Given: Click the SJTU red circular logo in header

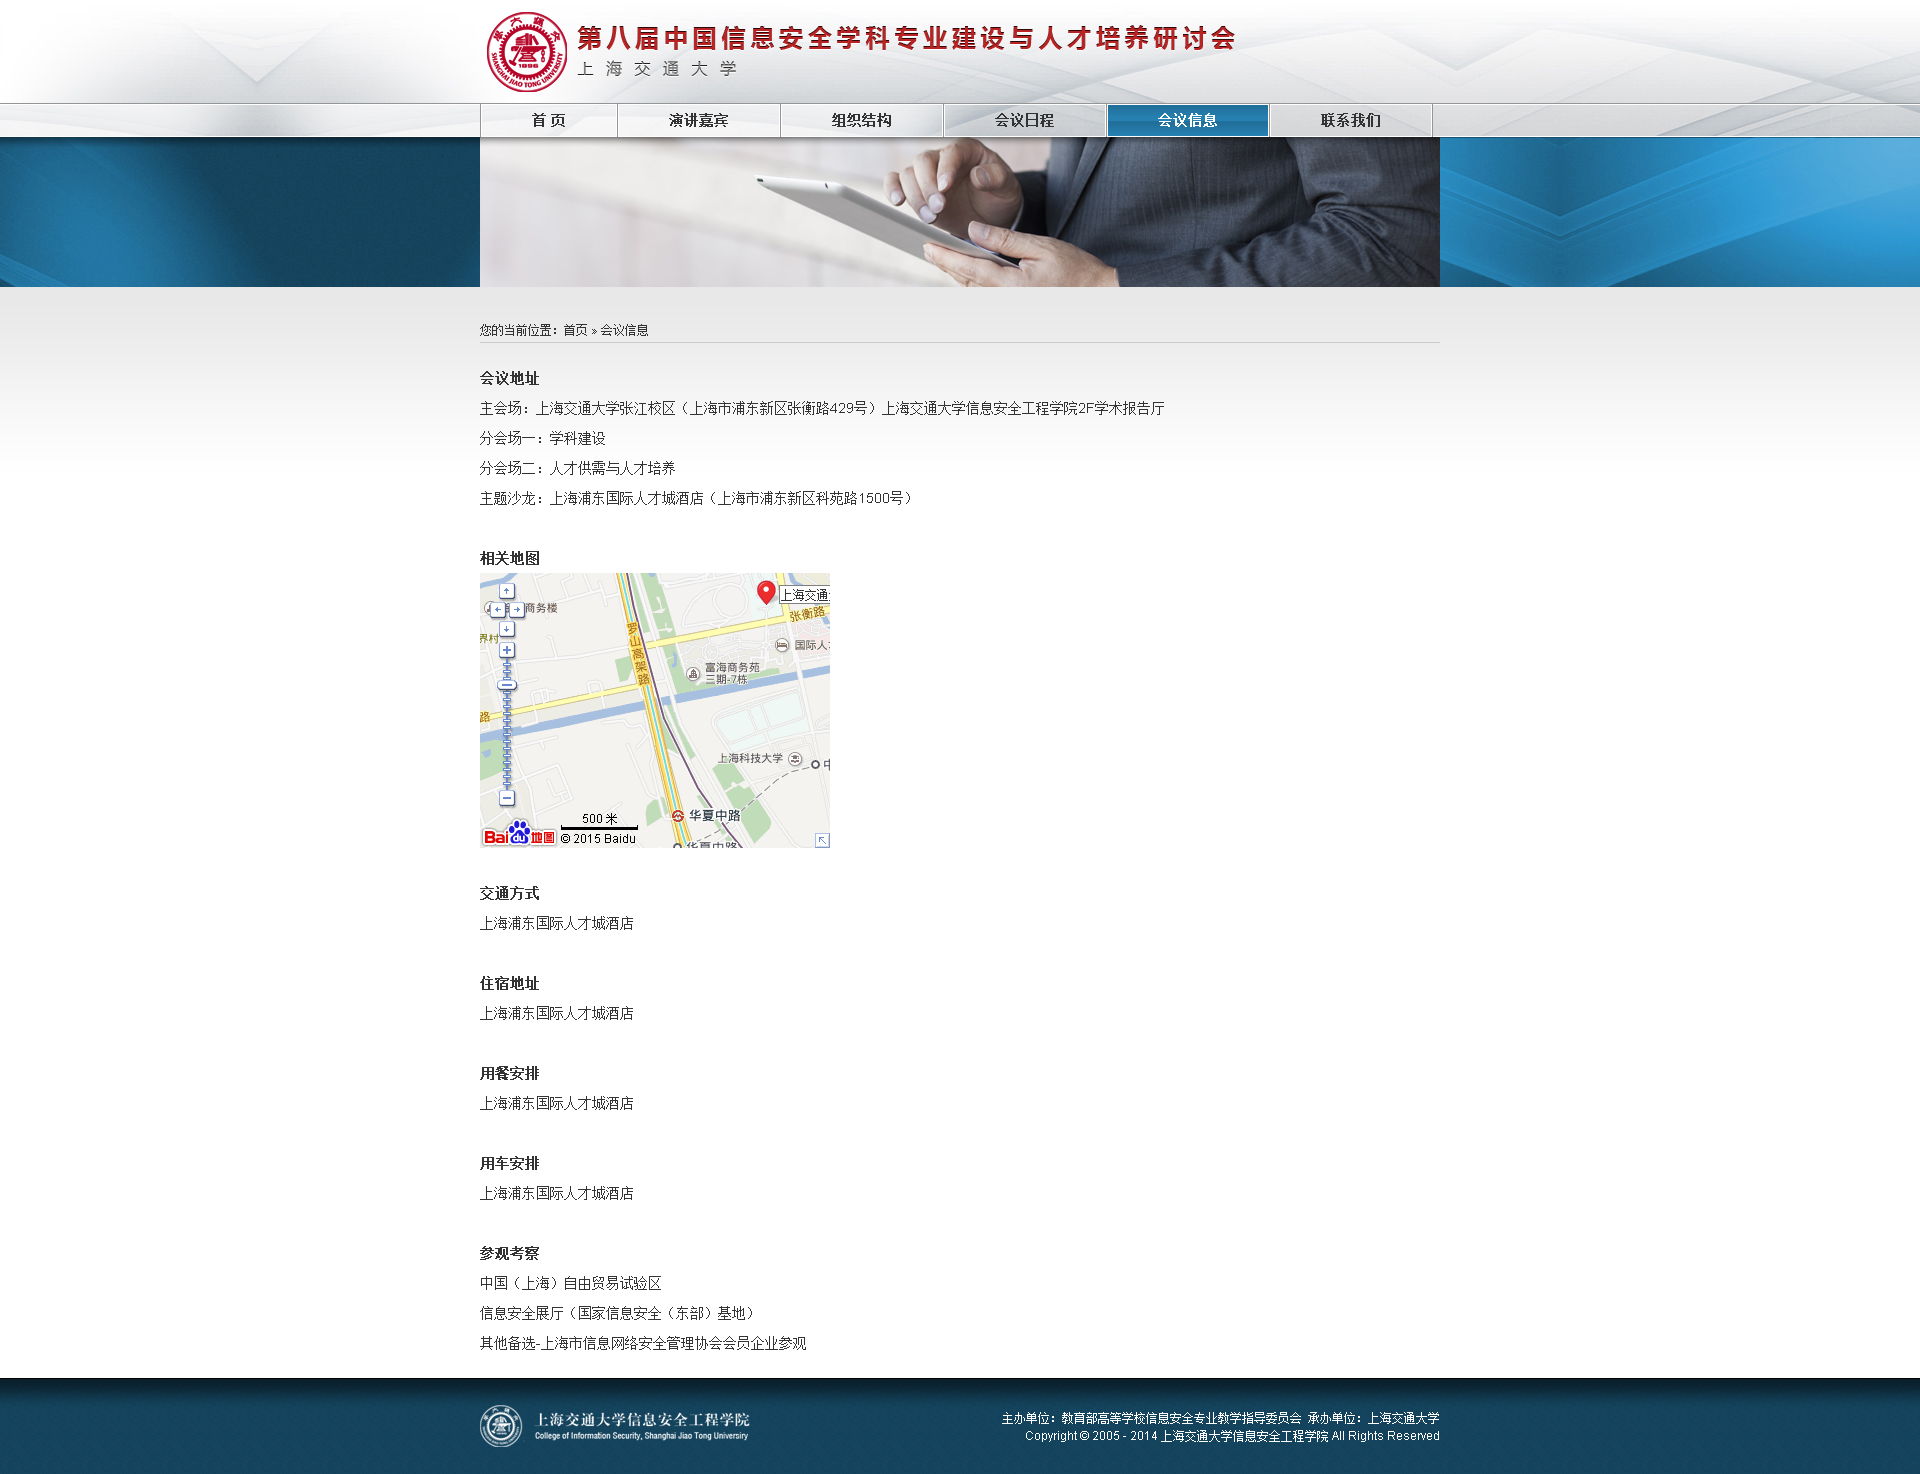Looking at the screenshot, I should coord(526,52).
